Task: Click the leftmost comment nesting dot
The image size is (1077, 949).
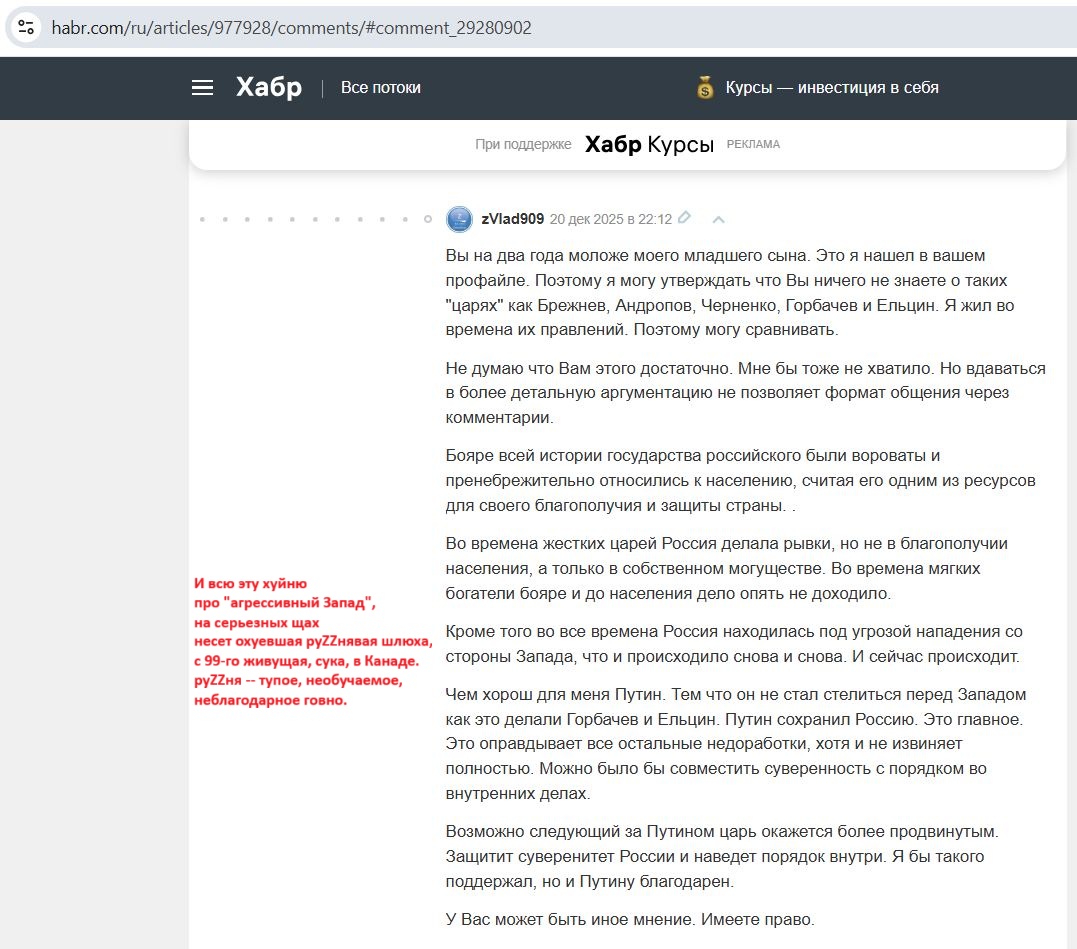Action: (x=202, y=219)
